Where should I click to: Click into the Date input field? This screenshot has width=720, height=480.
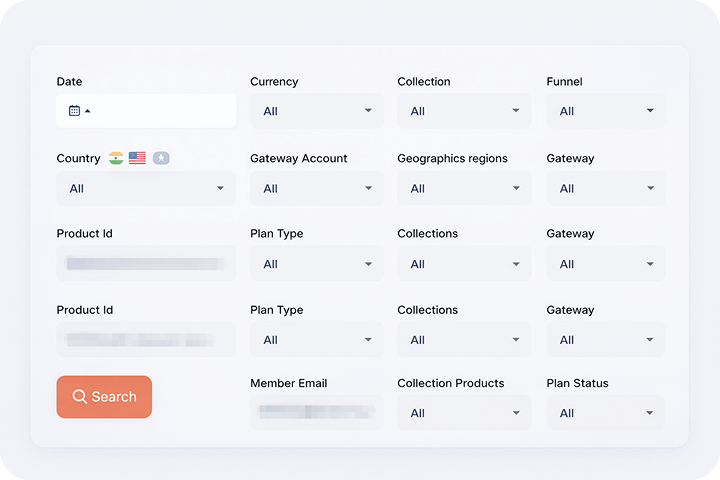click(x=160, y=111)
